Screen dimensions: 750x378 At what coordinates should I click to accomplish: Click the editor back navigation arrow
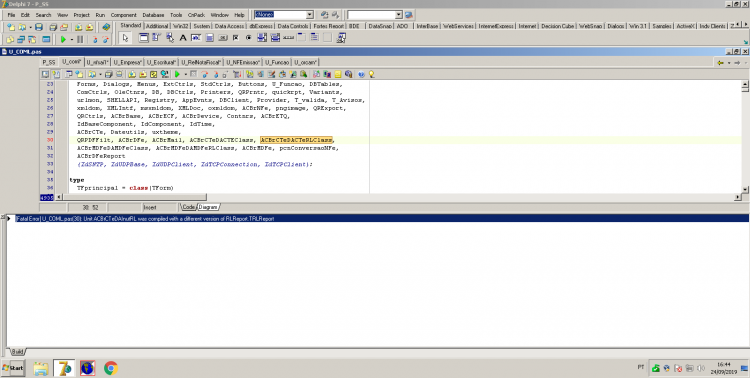(x=720, y=63)
